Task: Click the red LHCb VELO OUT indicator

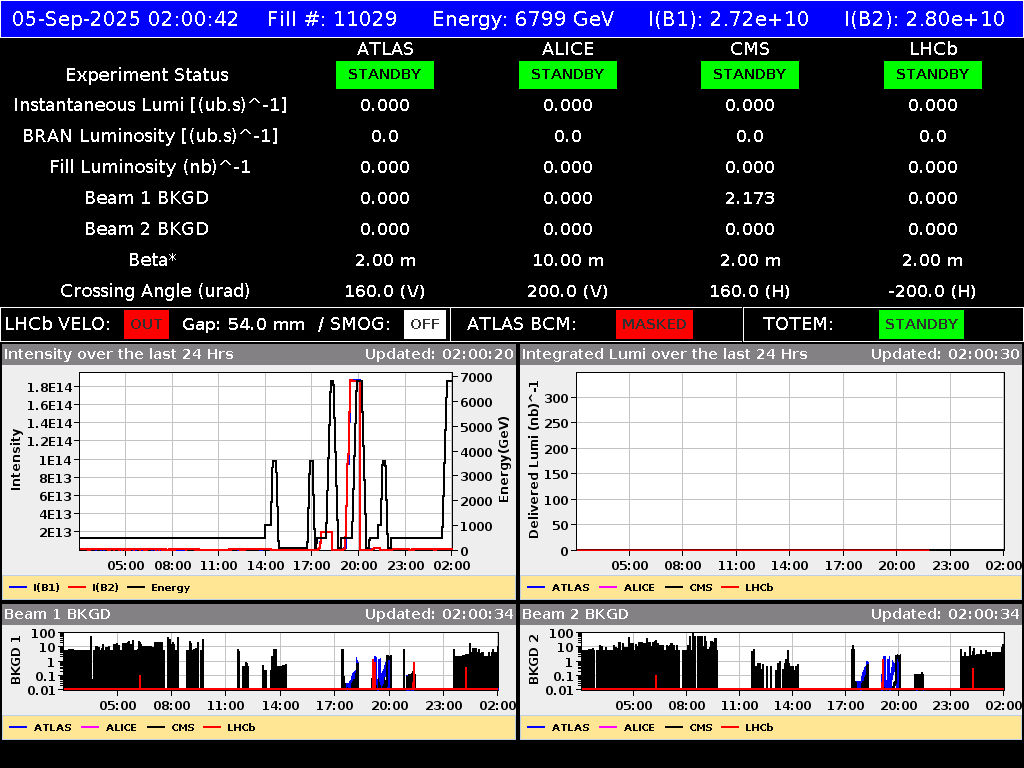Action: click(x=146, y=324)
